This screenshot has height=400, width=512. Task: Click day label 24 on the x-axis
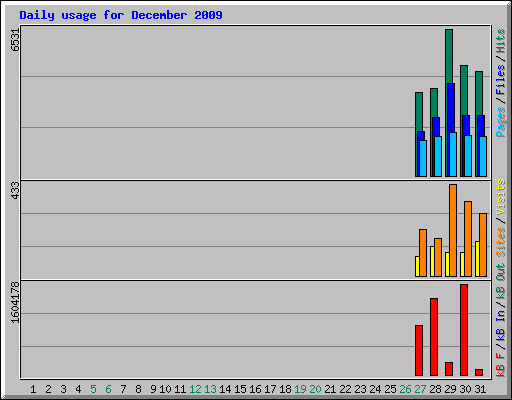pos(375,389)
